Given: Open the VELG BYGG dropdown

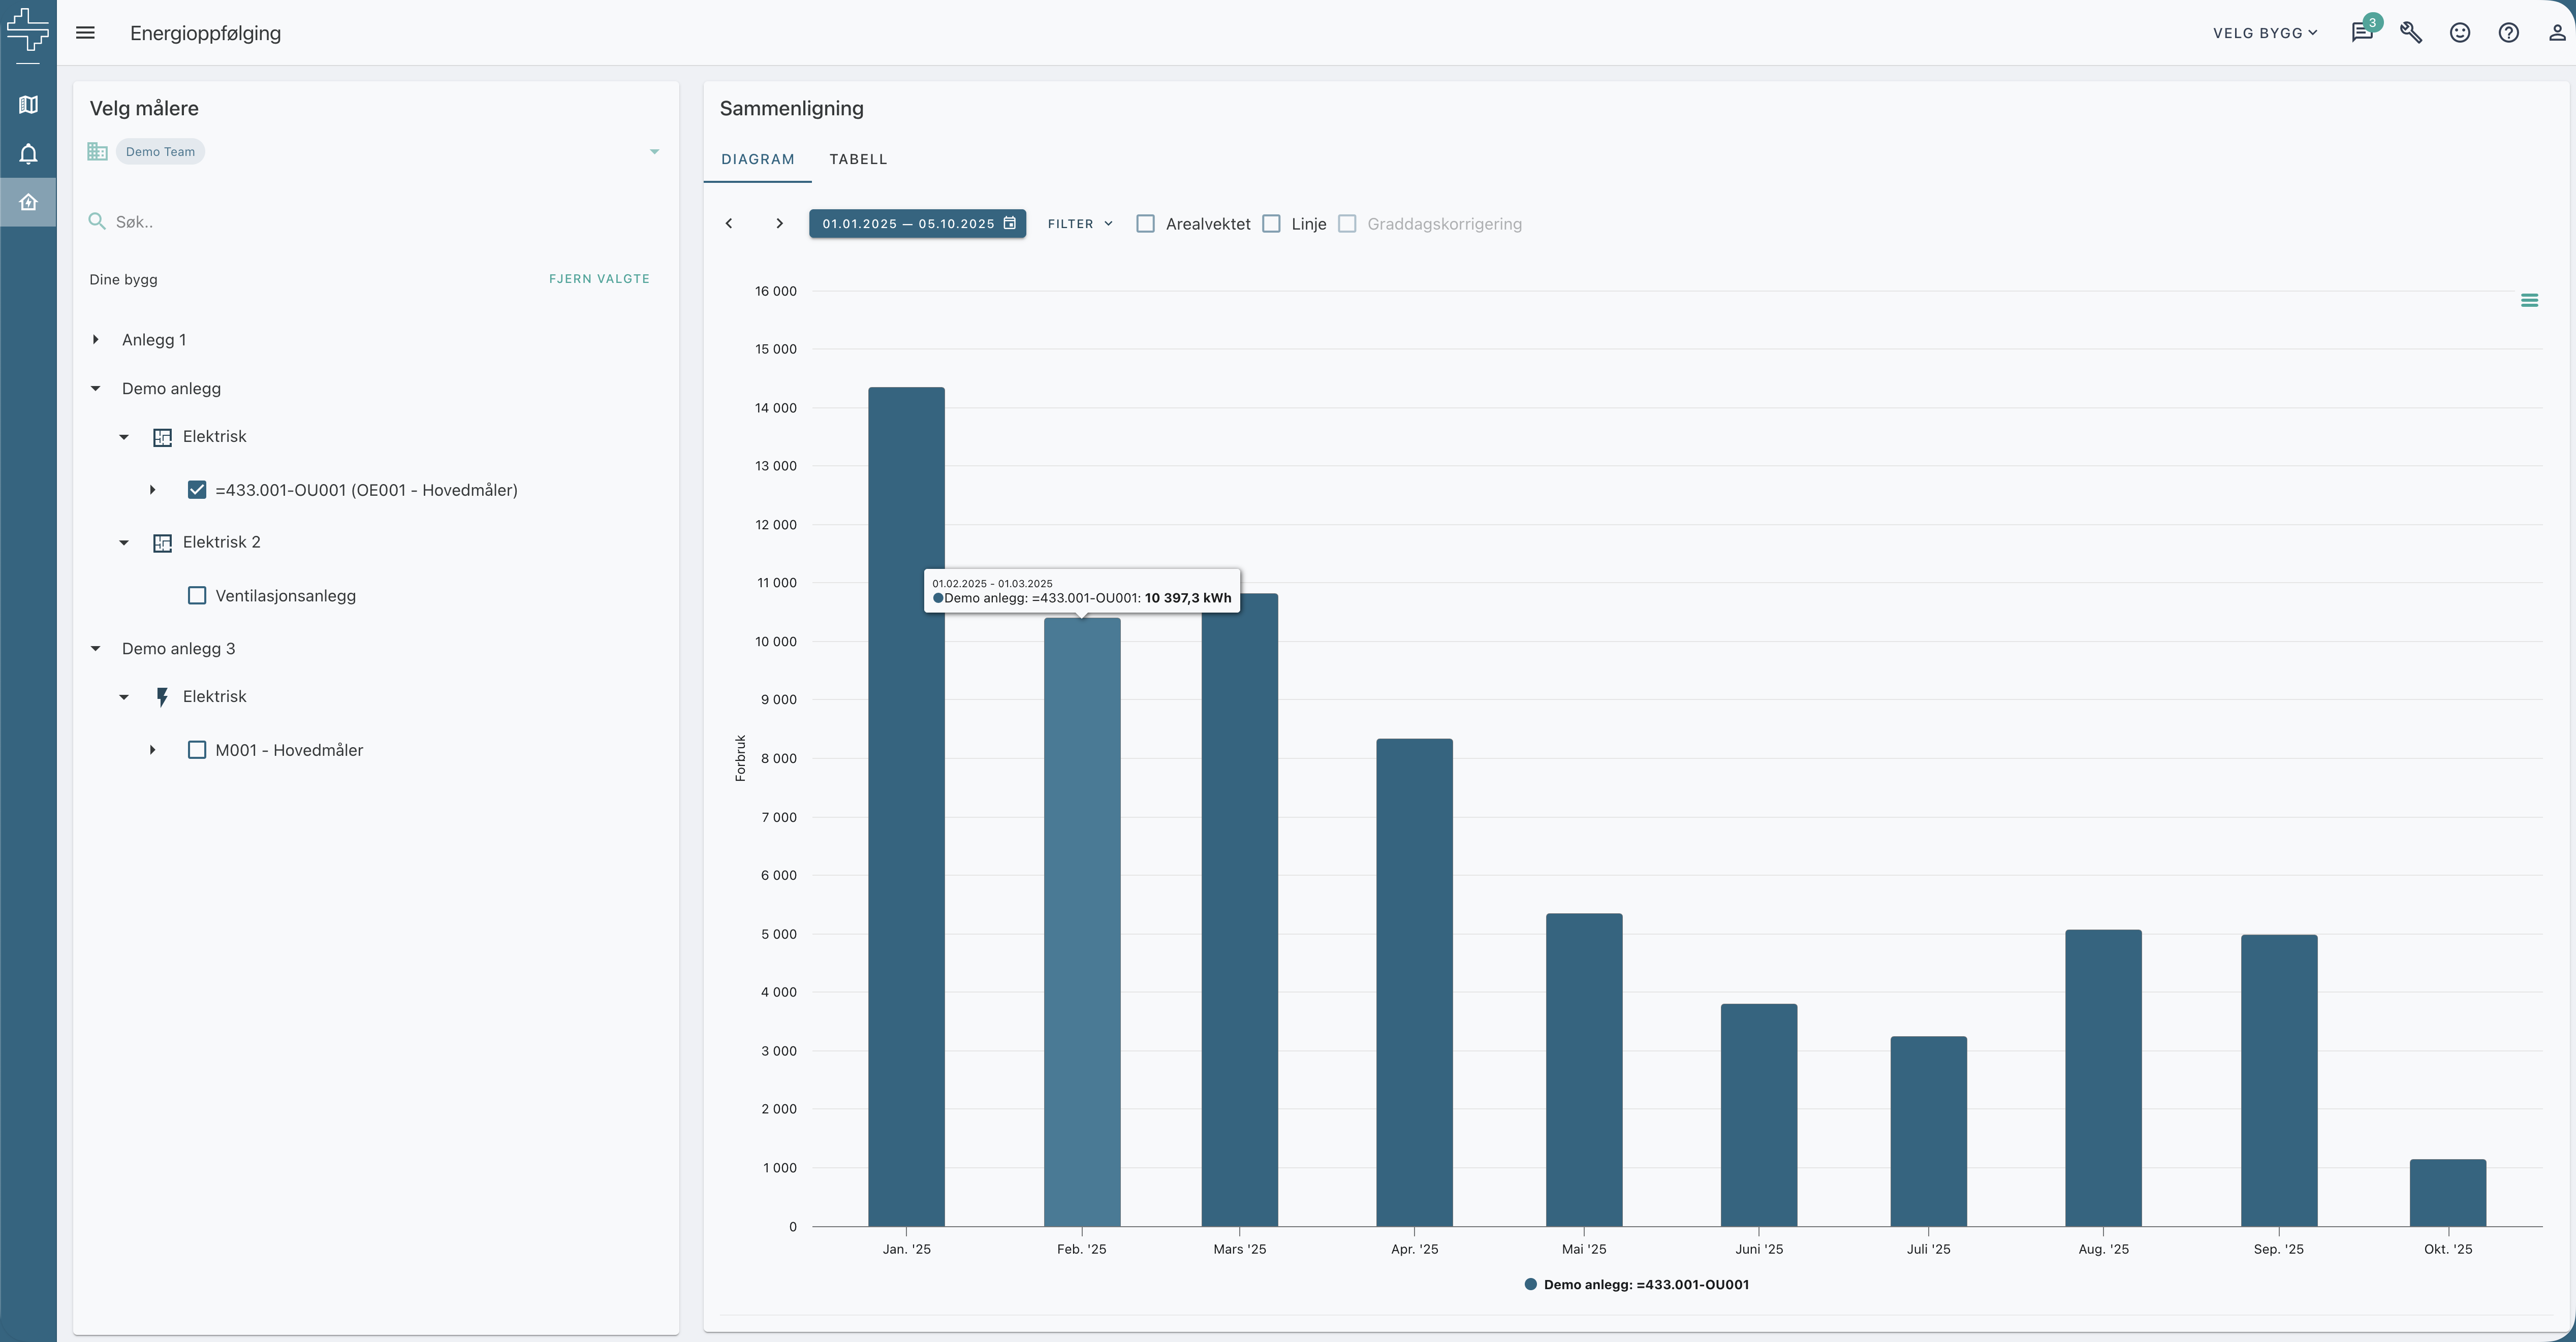Looking at the screenshot, I should coord(2264,33).
